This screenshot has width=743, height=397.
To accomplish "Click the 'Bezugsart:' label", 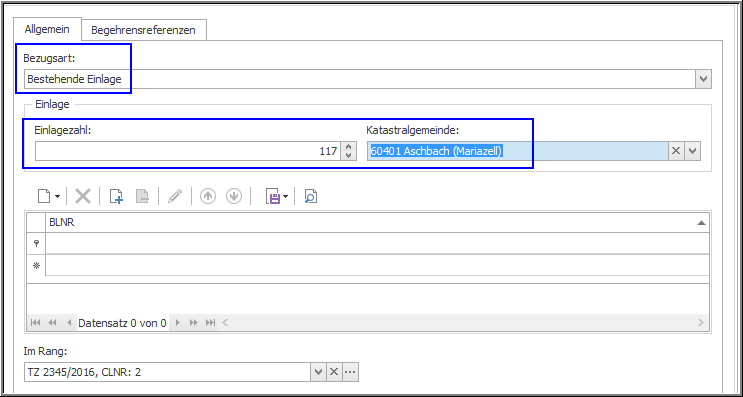I will [x=49, y=59].
